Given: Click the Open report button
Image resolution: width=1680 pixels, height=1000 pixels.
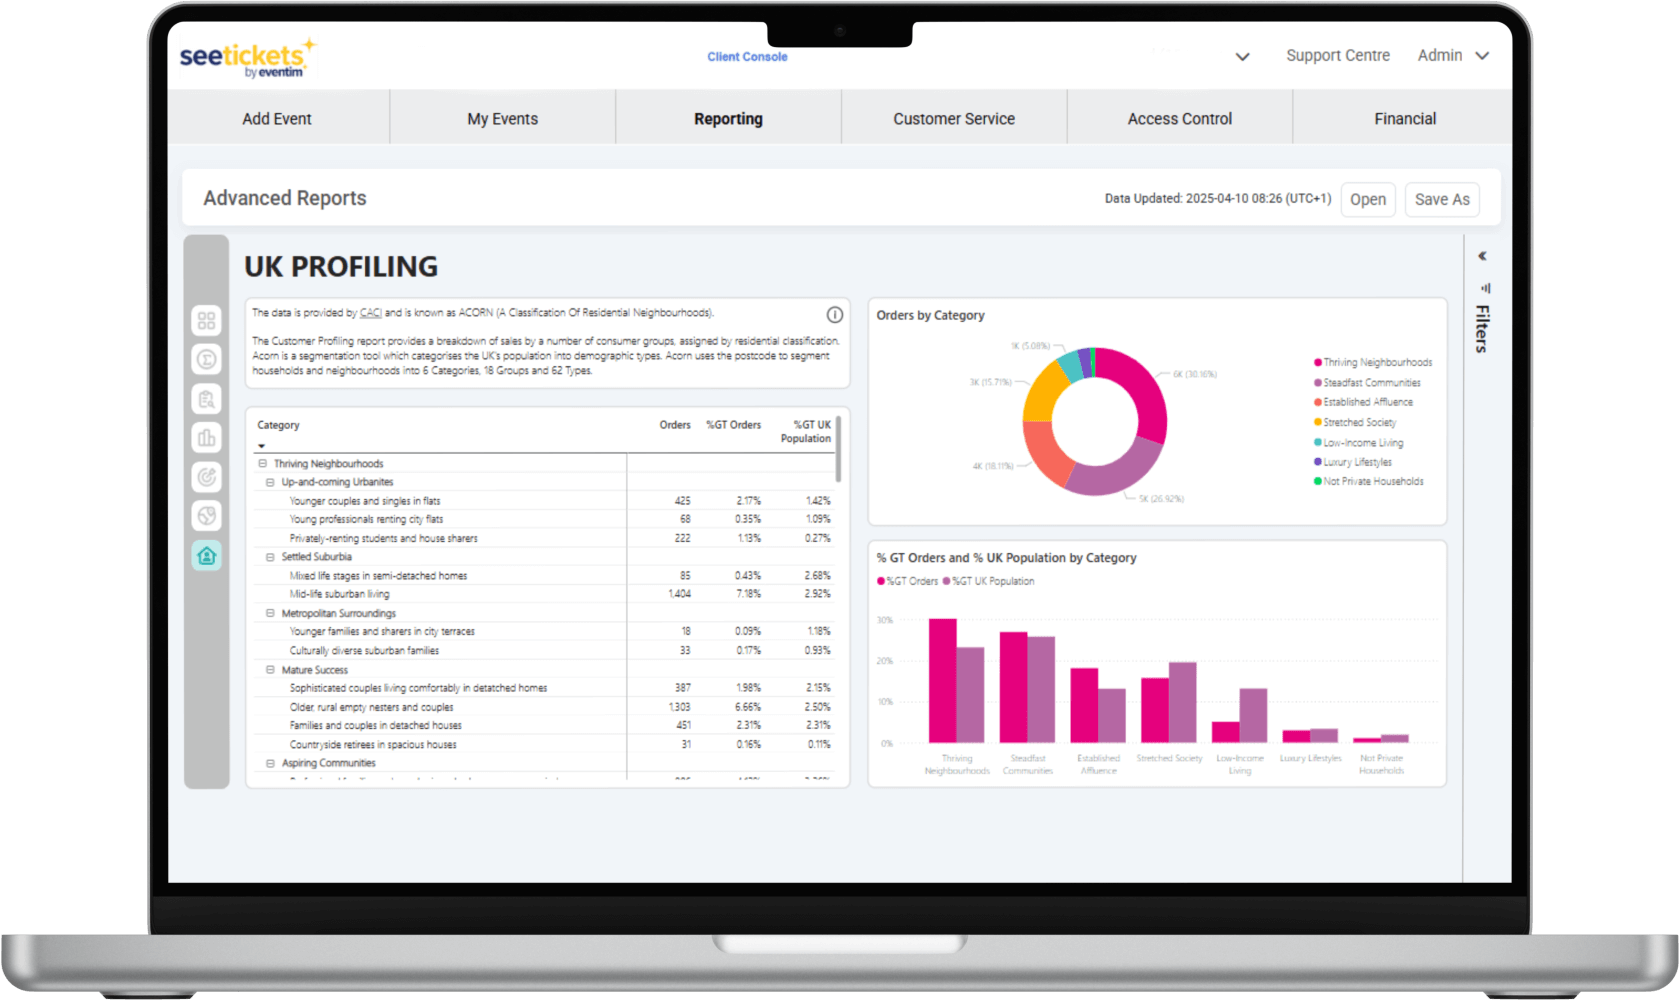Looking at the screenshot, I should pos(1367,199).
